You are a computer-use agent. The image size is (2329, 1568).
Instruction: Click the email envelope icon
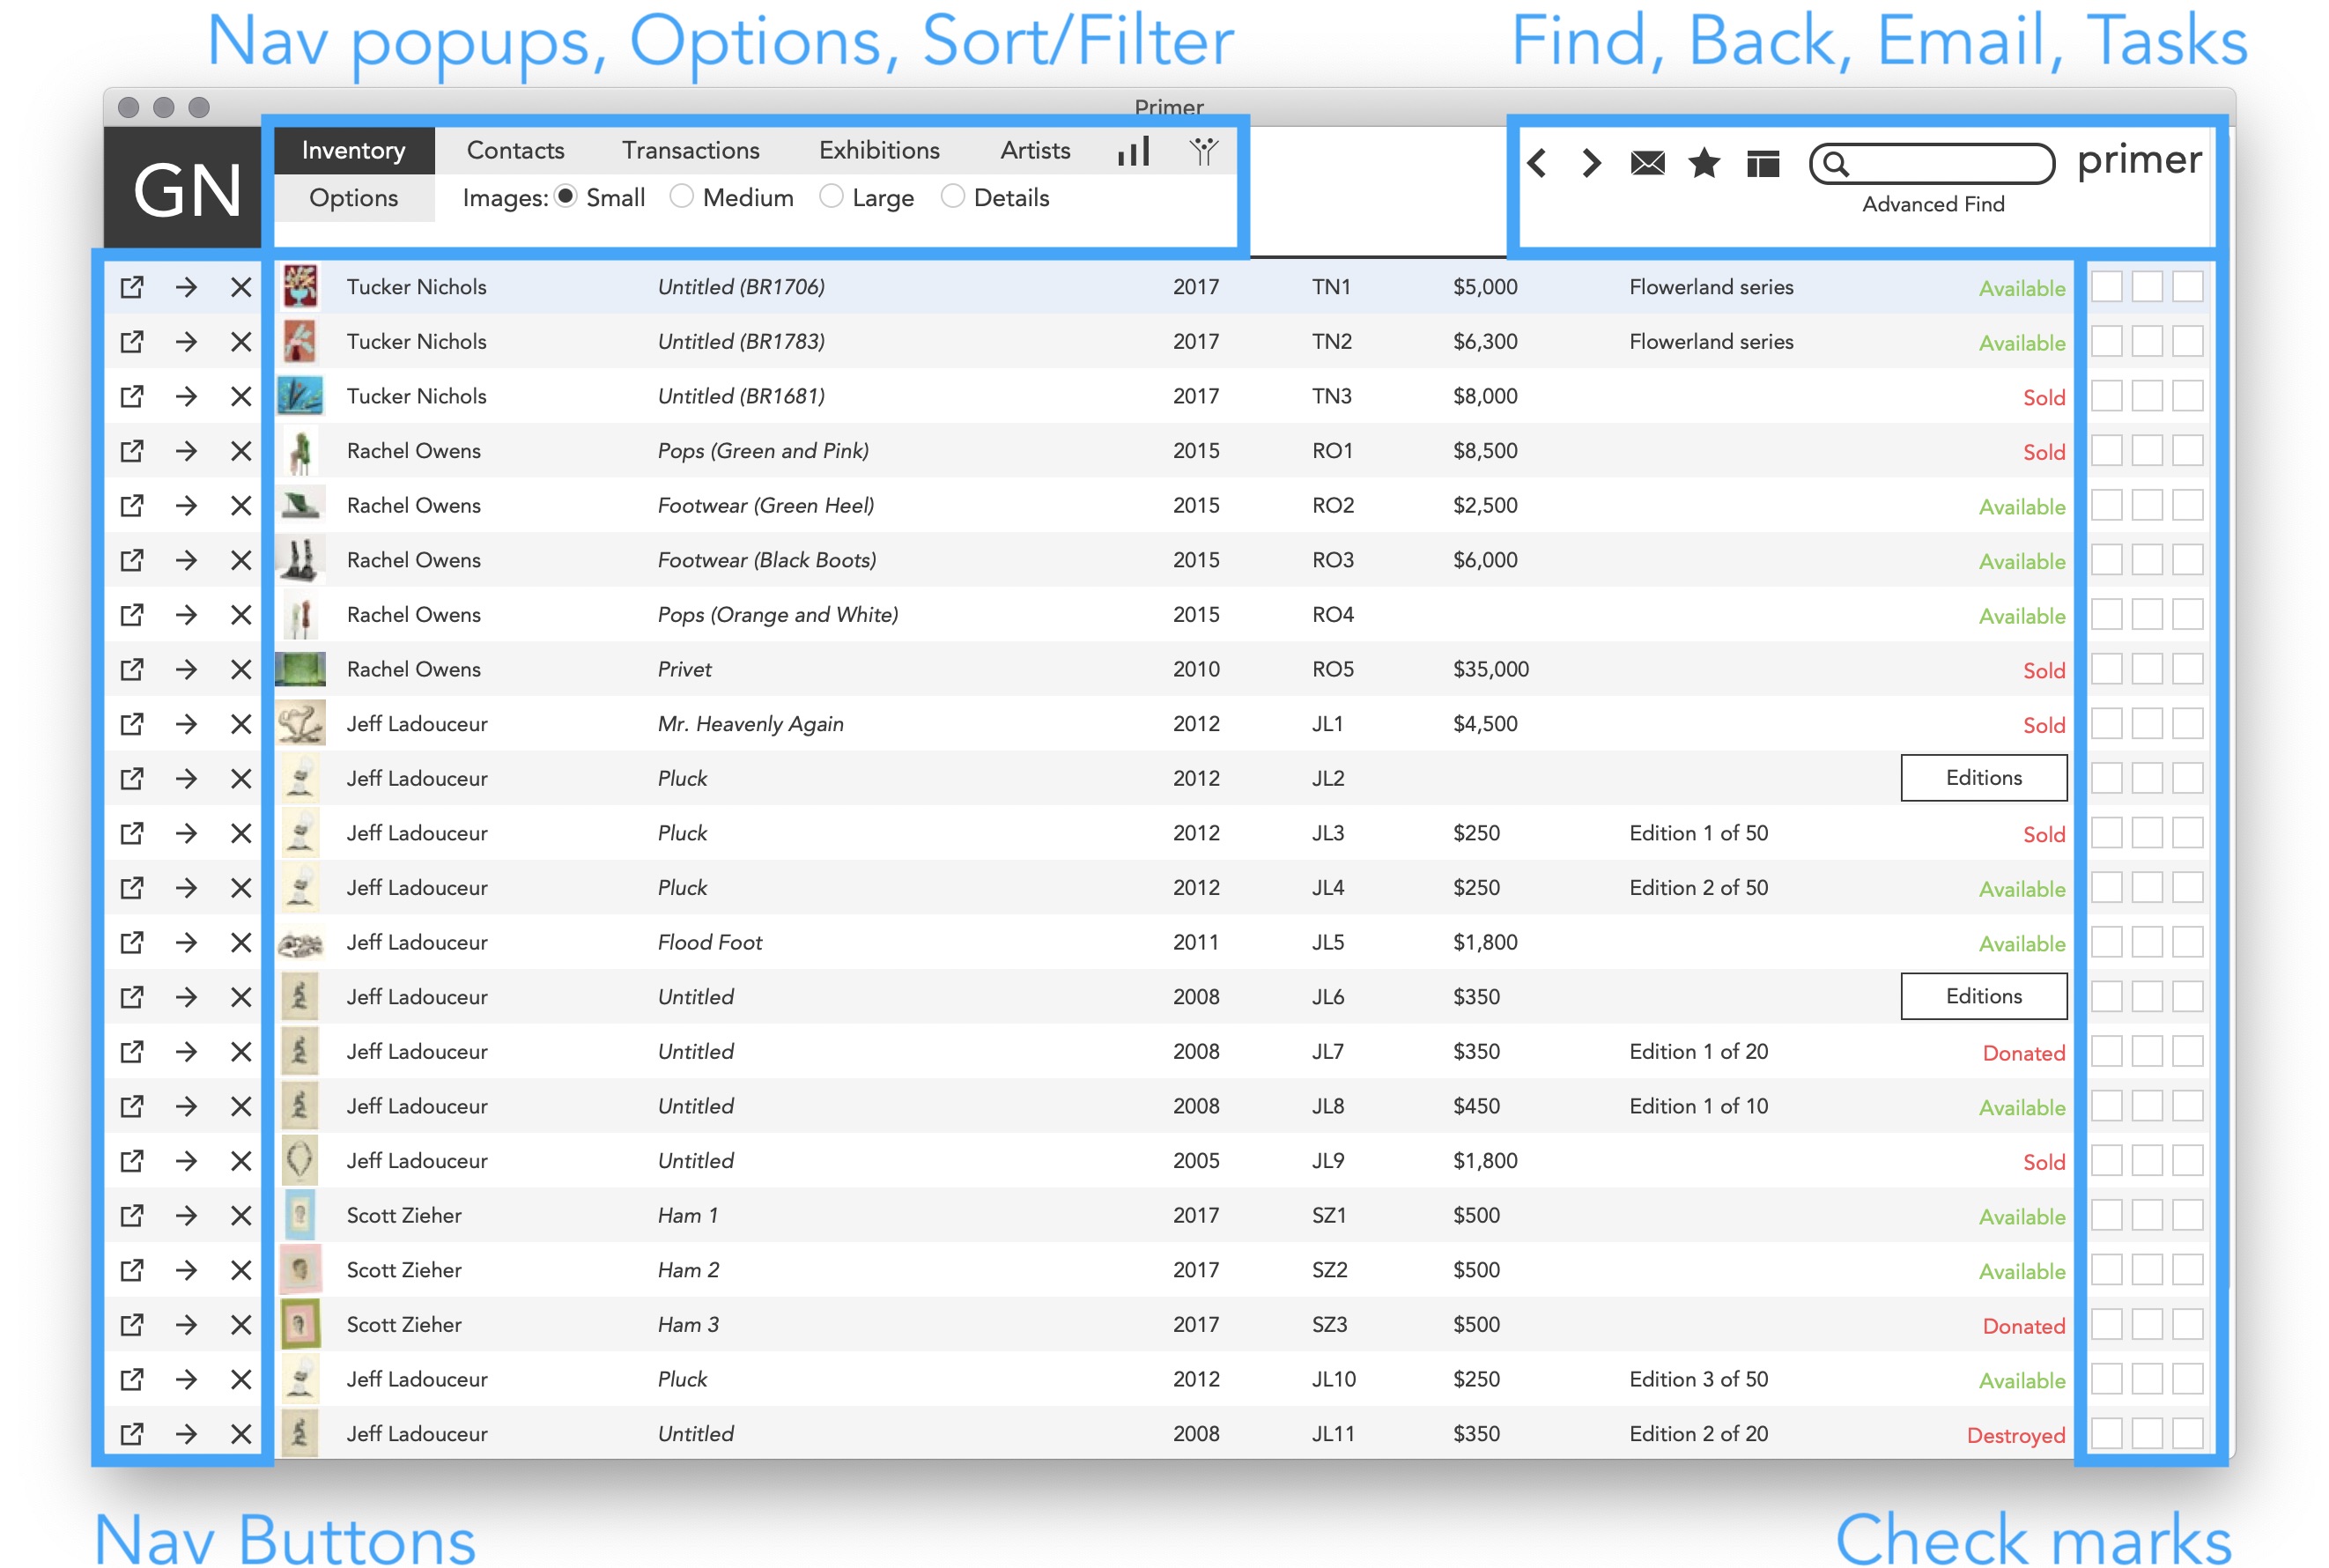pos(1646,163)
